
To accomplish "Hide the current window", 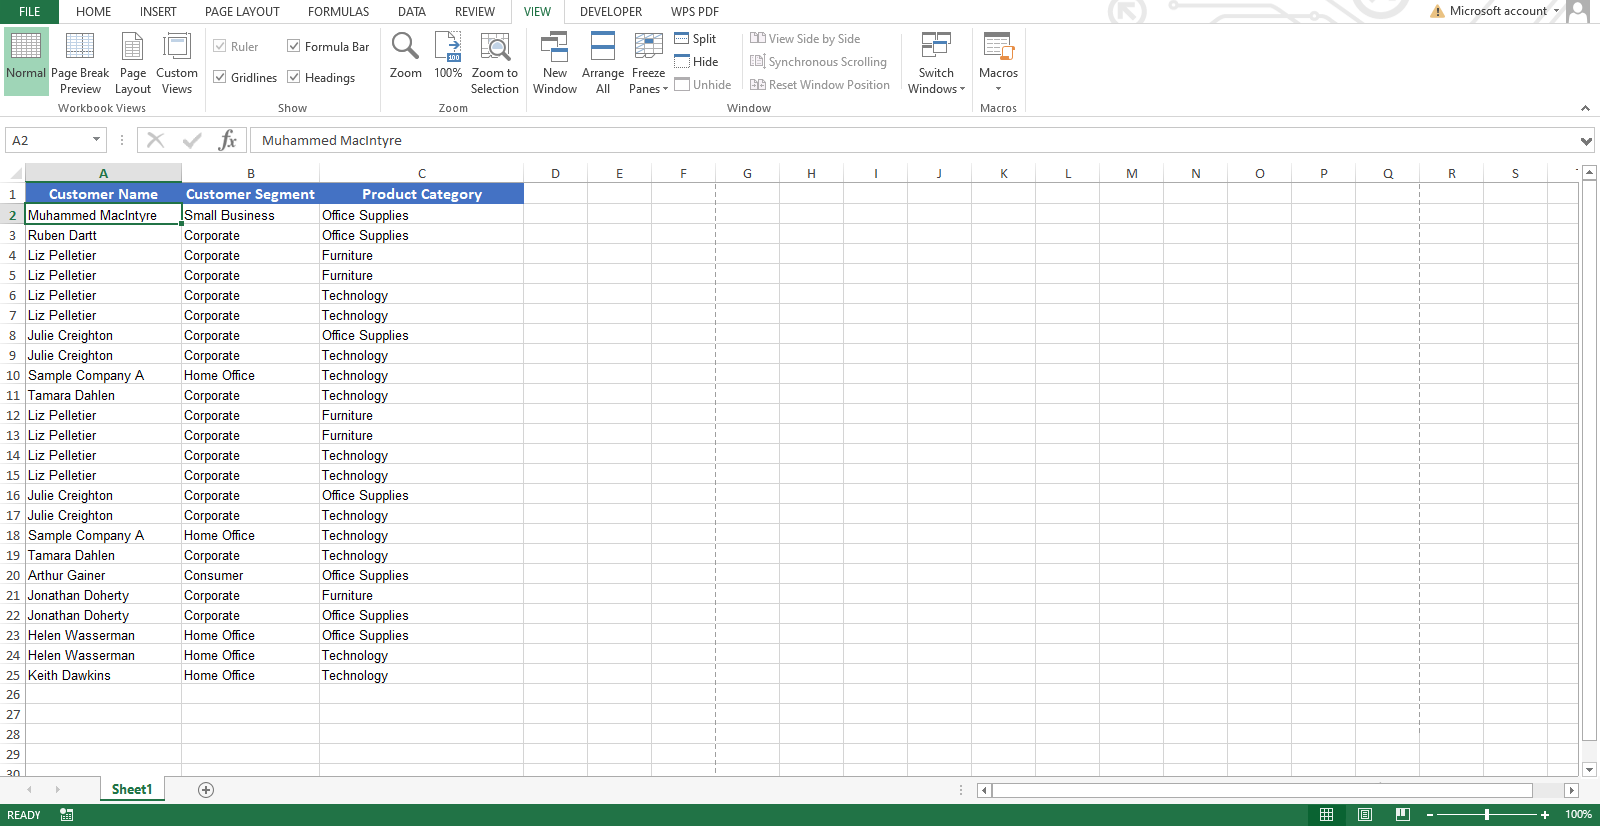I will (696, 62).
